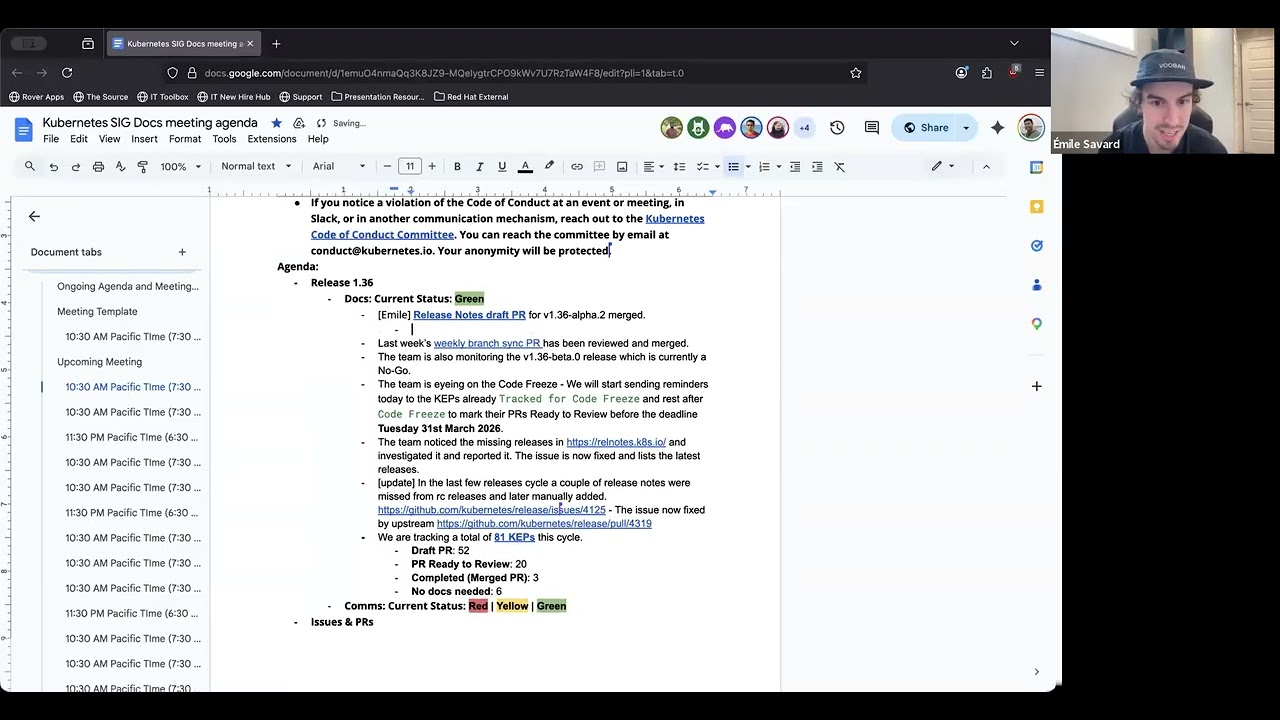Open text alignment options
Viewport: 1280px width, 720px height.
coord(653,166)
